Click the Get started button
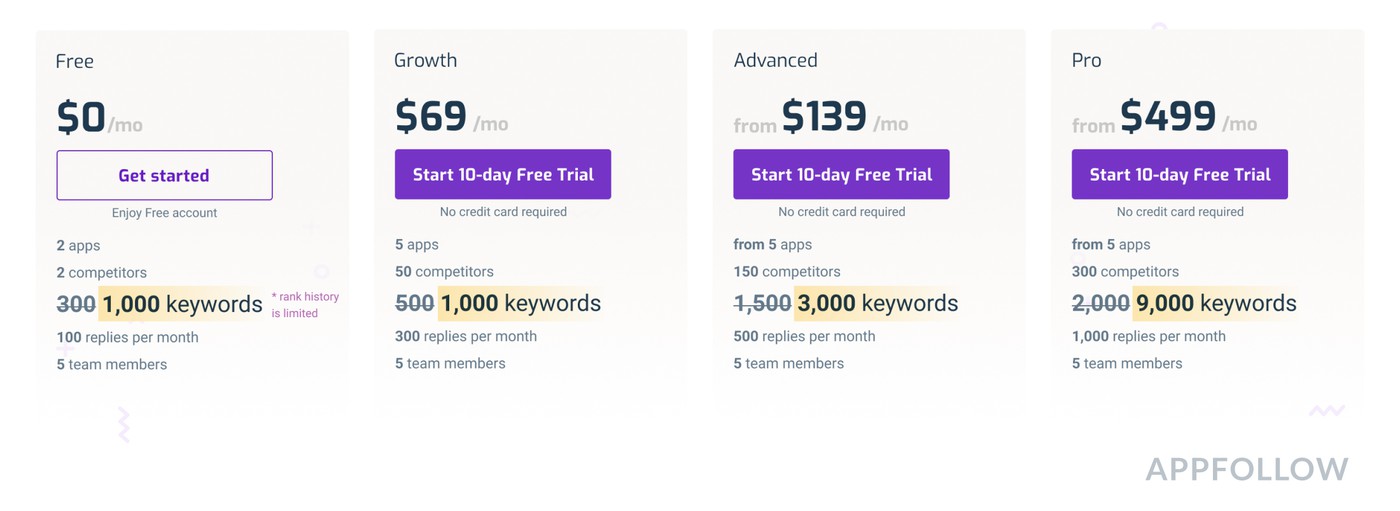 coord(164,175)
